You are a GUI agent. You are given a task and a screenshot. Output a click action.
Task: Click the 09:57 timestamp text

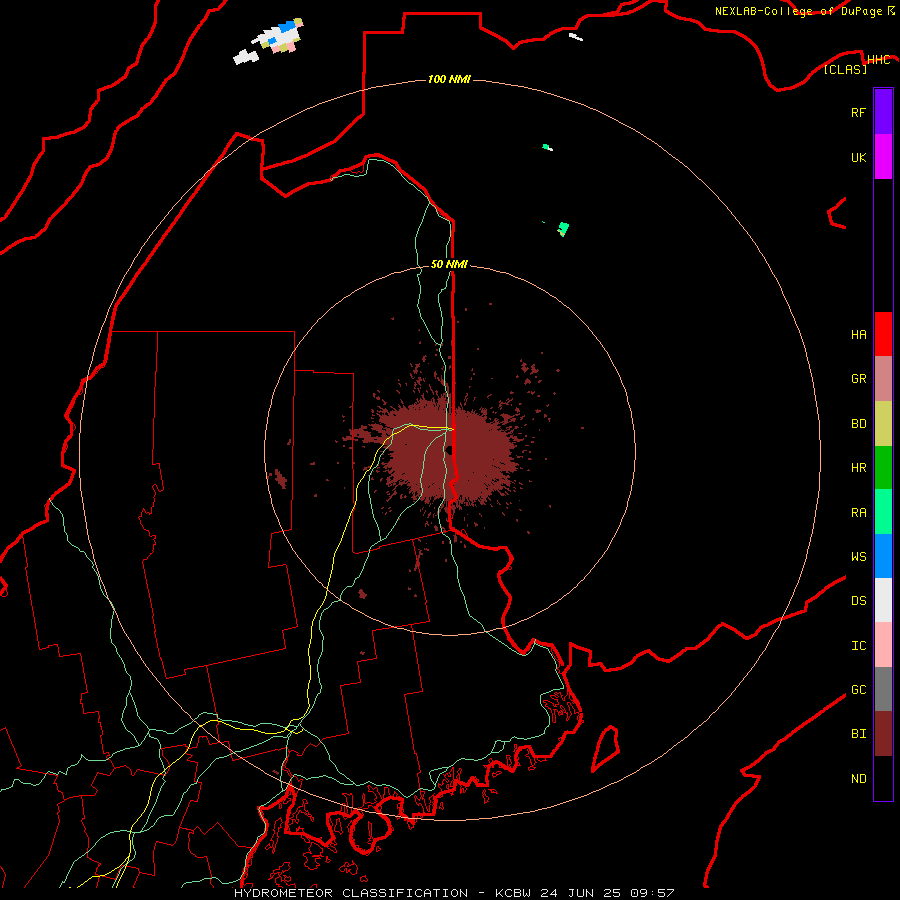pos(652,893)
